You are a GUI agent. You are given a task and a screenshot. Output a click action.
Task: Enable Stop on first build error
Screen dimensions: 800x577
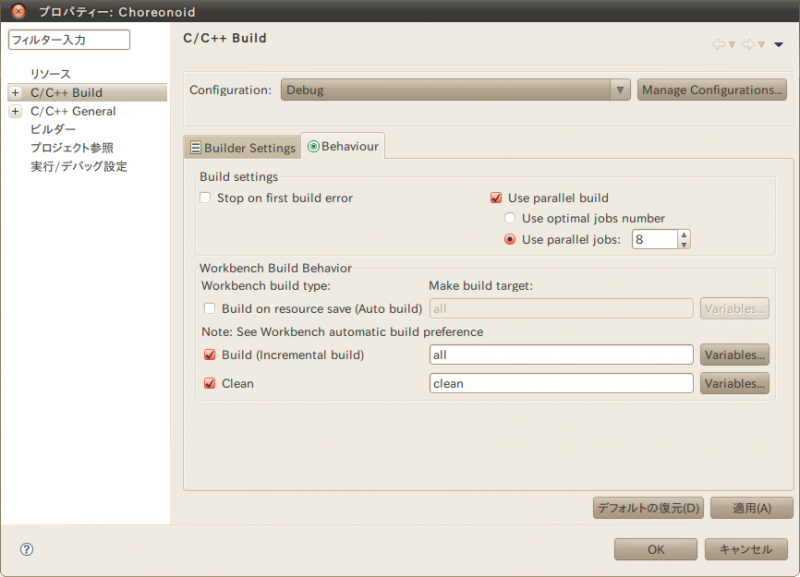tap(206, 198)
